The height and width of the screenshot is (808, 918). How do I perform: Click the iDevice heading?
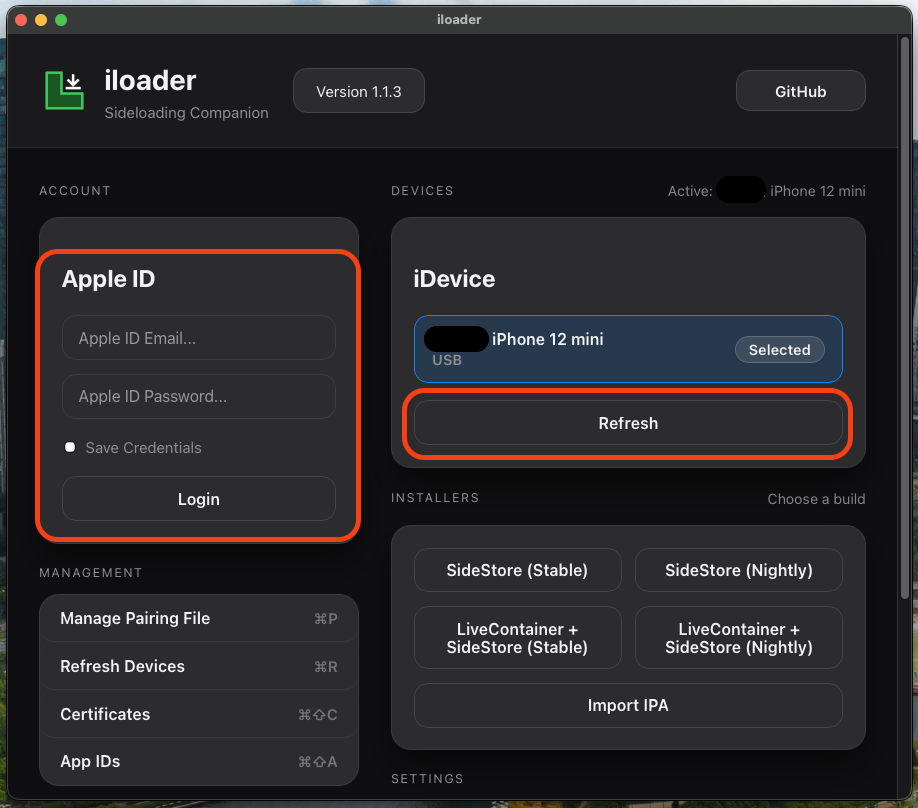[454, 279]
